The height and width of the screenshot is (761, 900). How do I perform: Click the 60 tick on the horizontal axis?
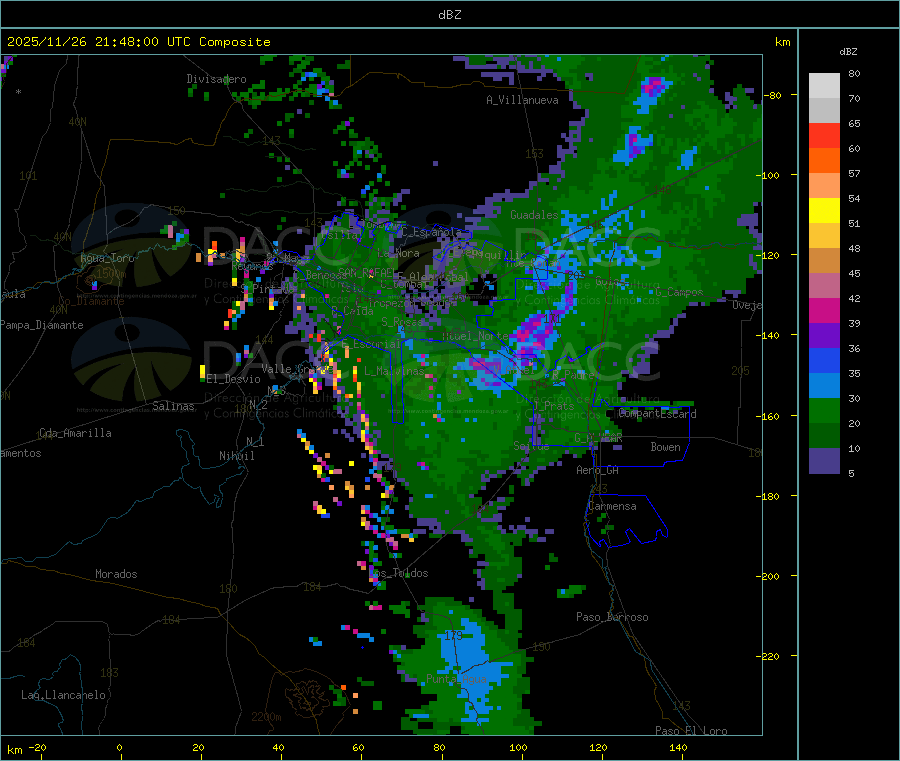coord(358,747)
